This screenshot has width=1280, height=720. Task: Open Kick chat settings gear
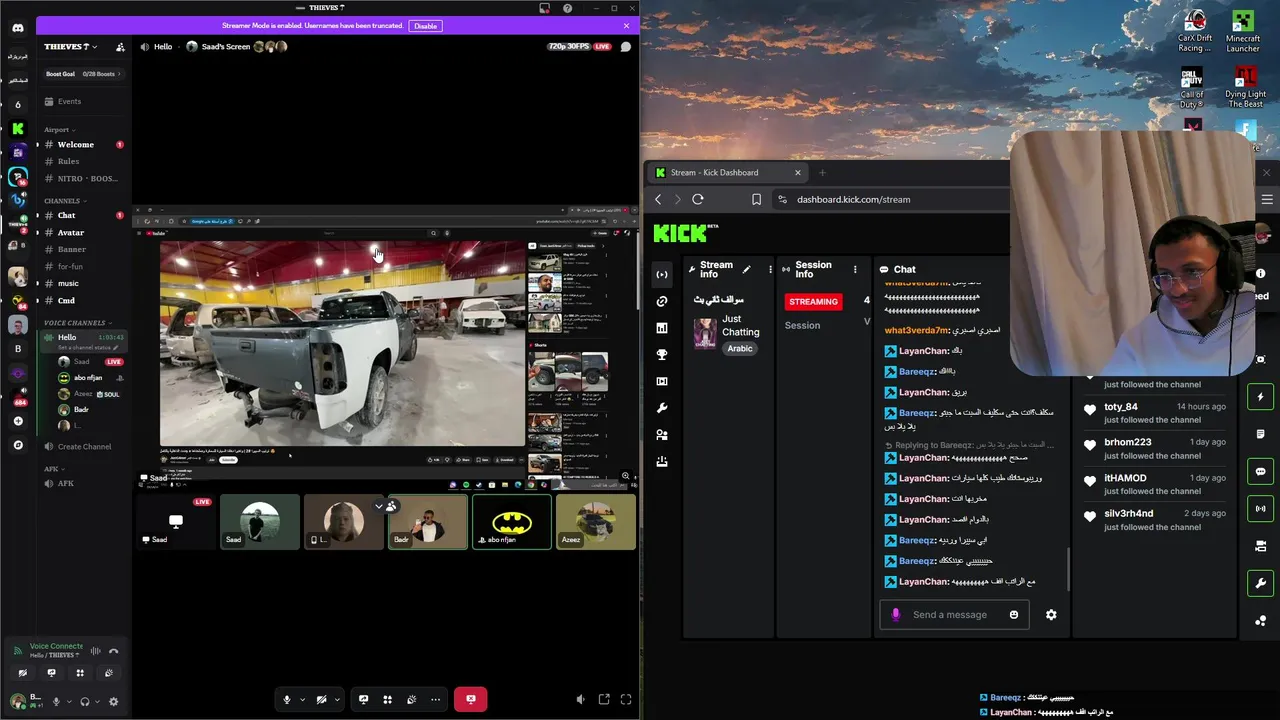(1051, 615)
